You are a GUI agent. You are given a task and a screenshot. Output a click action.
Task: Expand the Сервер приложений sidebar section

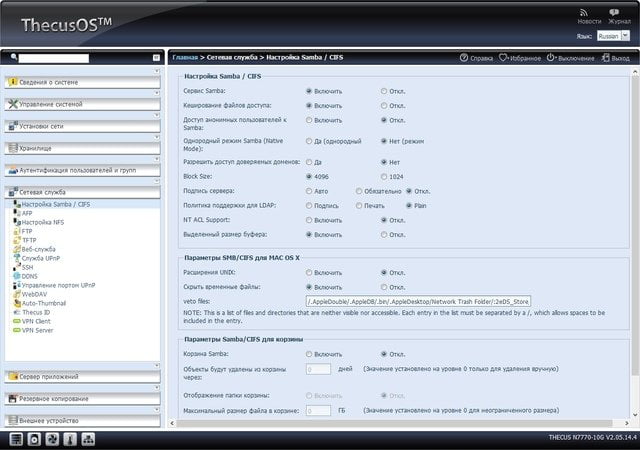click(82, 376)
